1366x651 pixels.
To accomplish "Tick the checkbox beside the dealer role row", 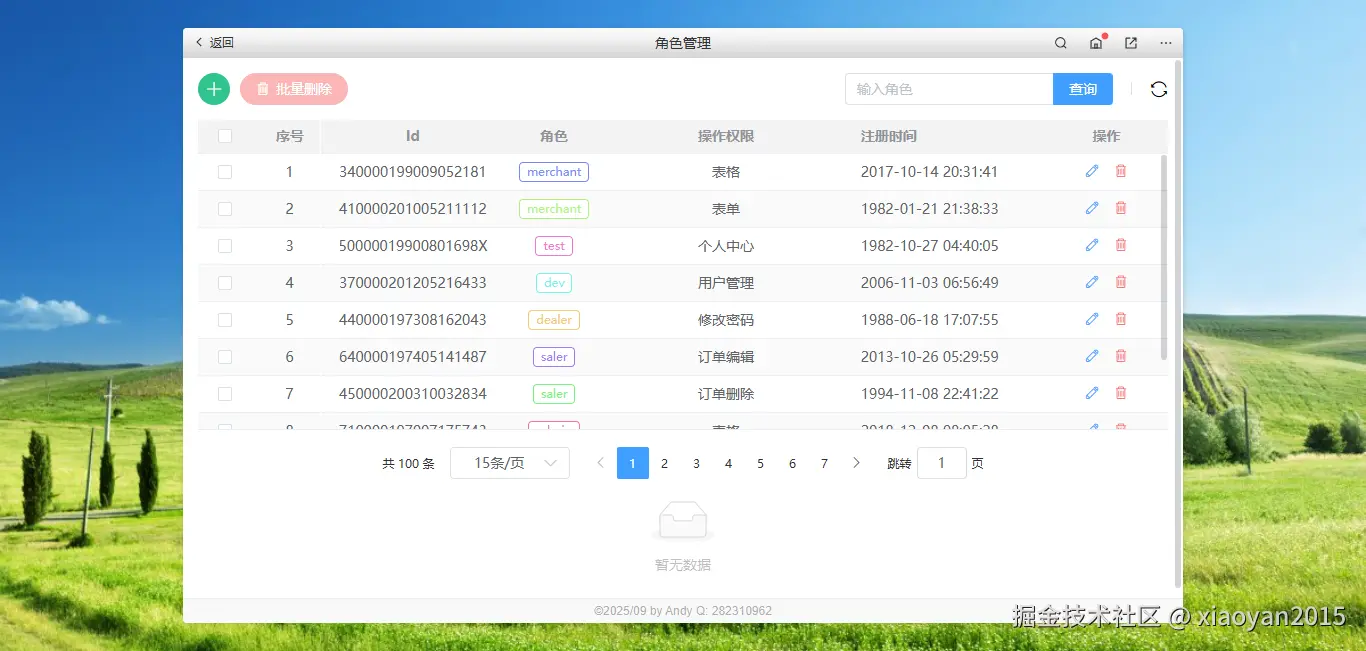I will pyautogui.click(x=225, y=319).
